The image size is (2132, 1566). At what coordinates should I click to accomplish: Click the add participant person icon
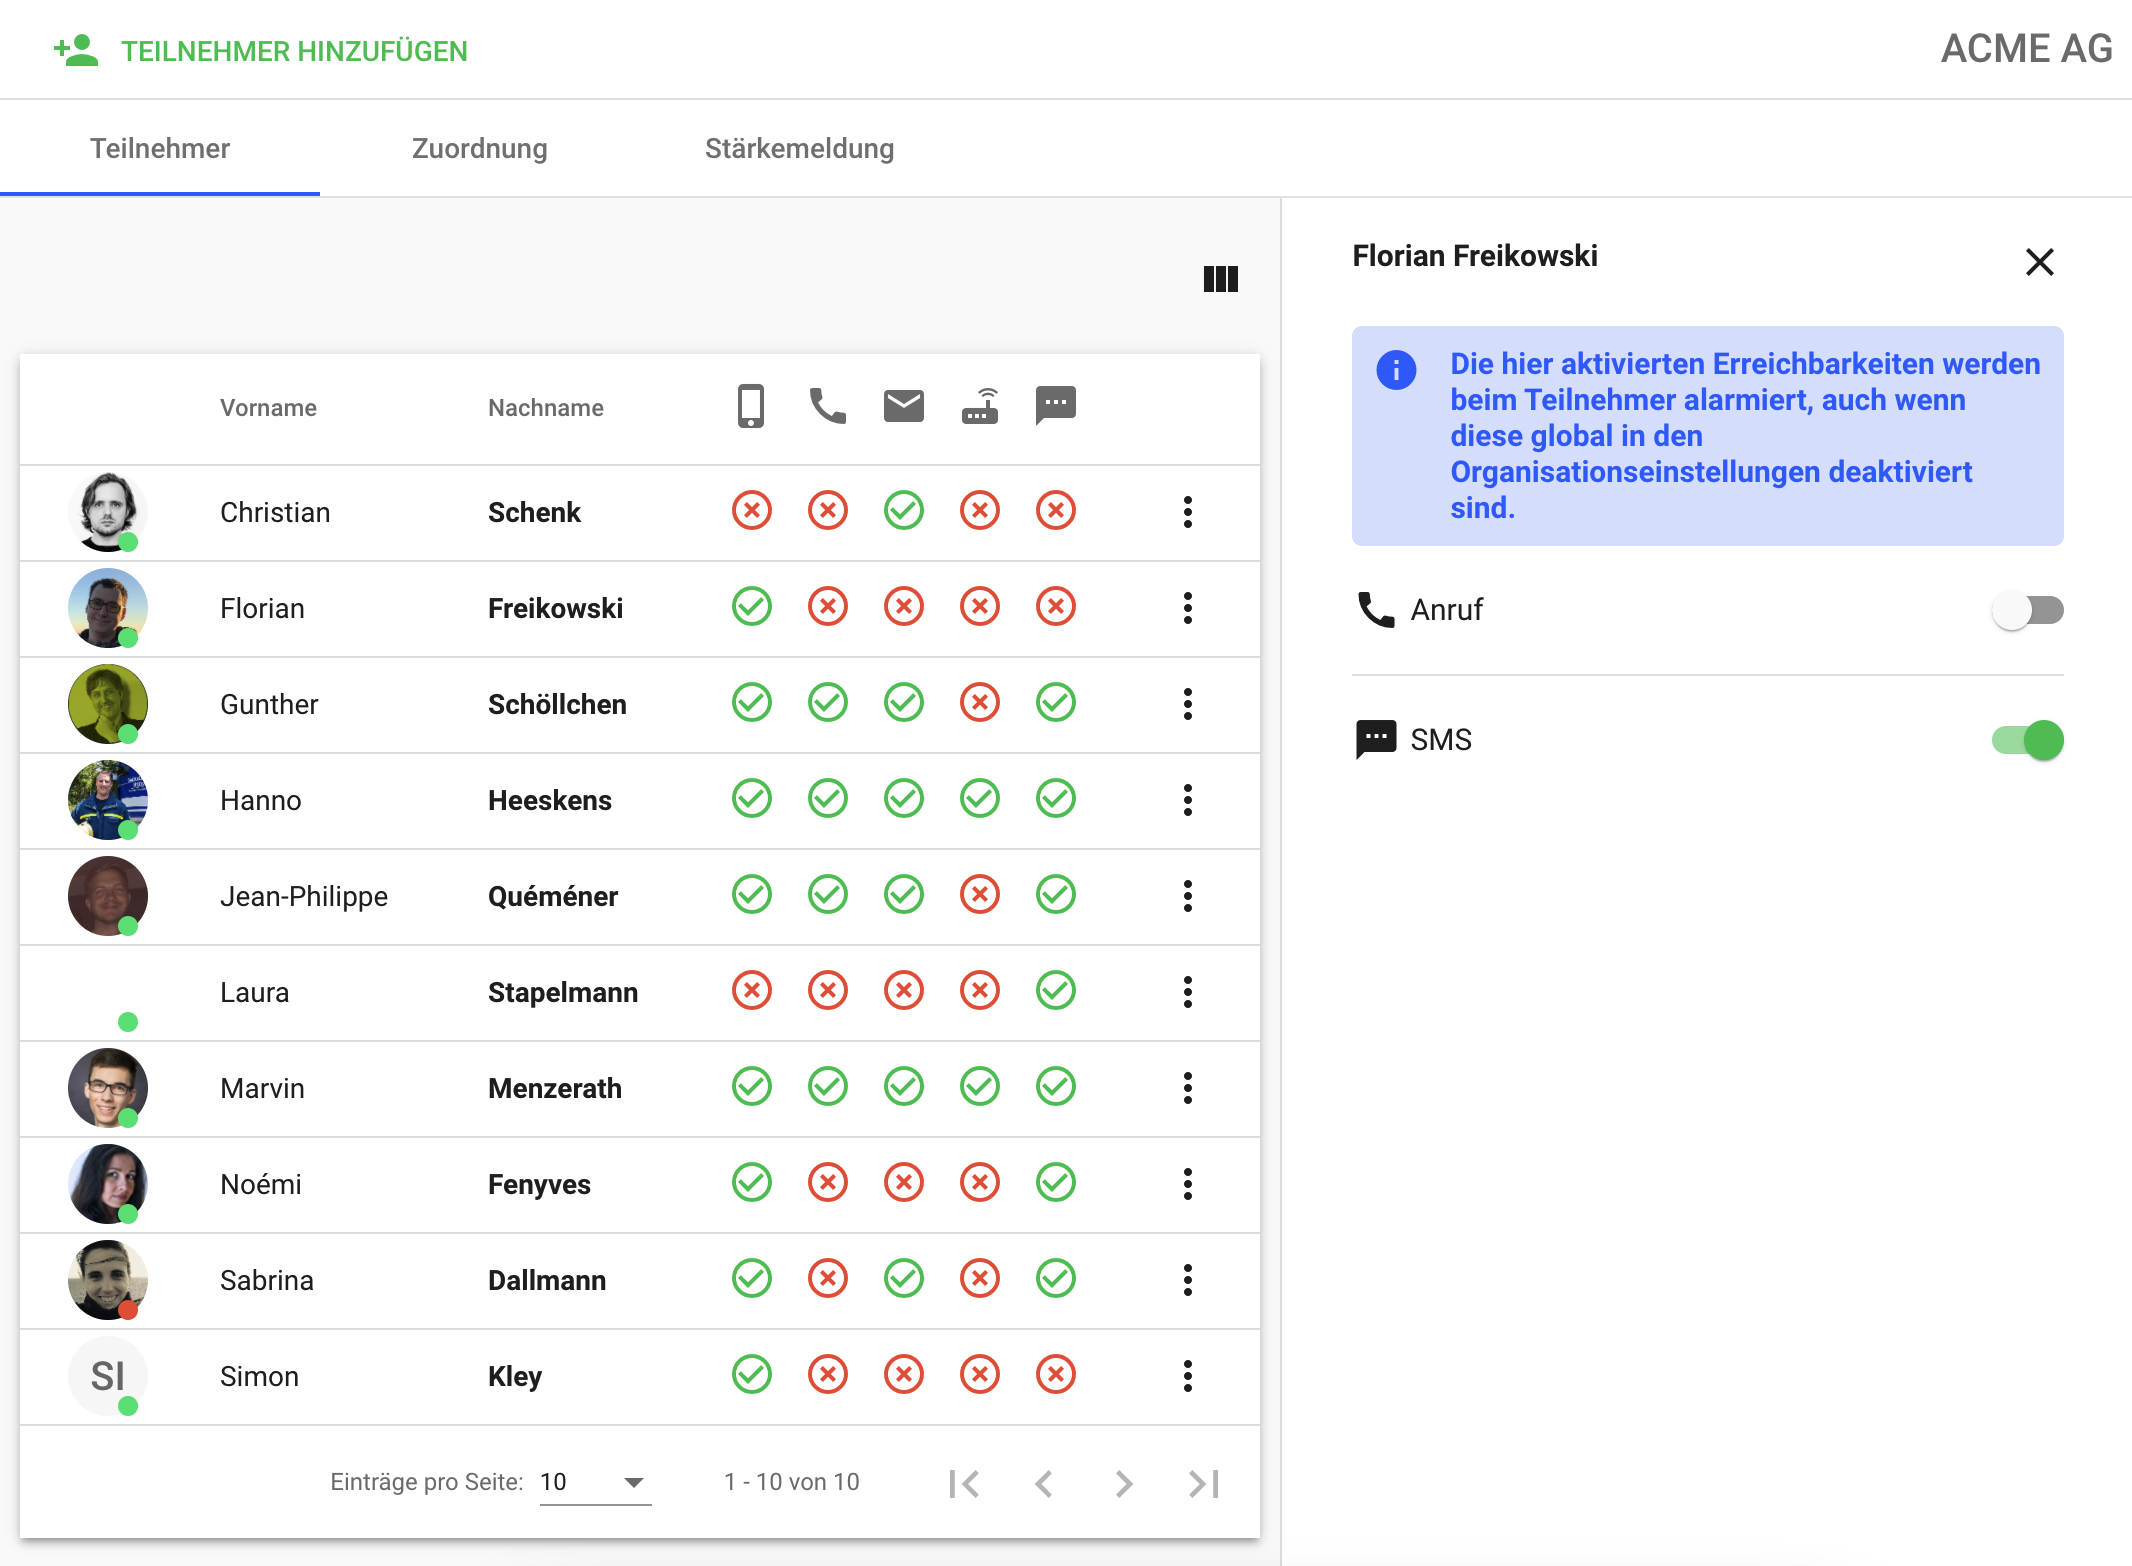pos(76,51)
